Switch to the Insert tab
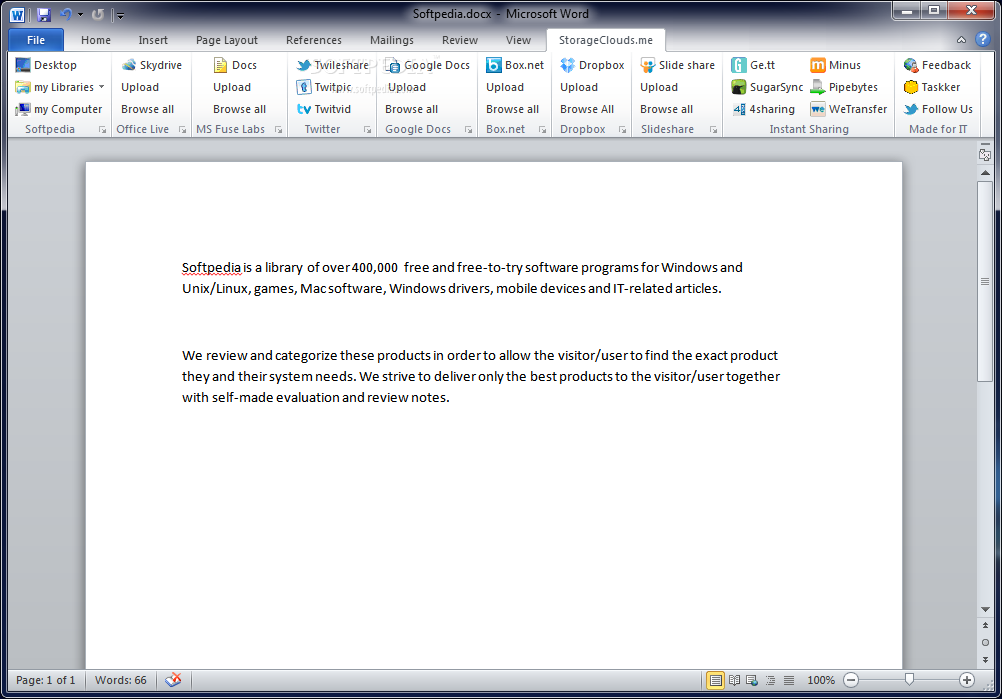The image size is (1002, 699). (x=153, y=40)
